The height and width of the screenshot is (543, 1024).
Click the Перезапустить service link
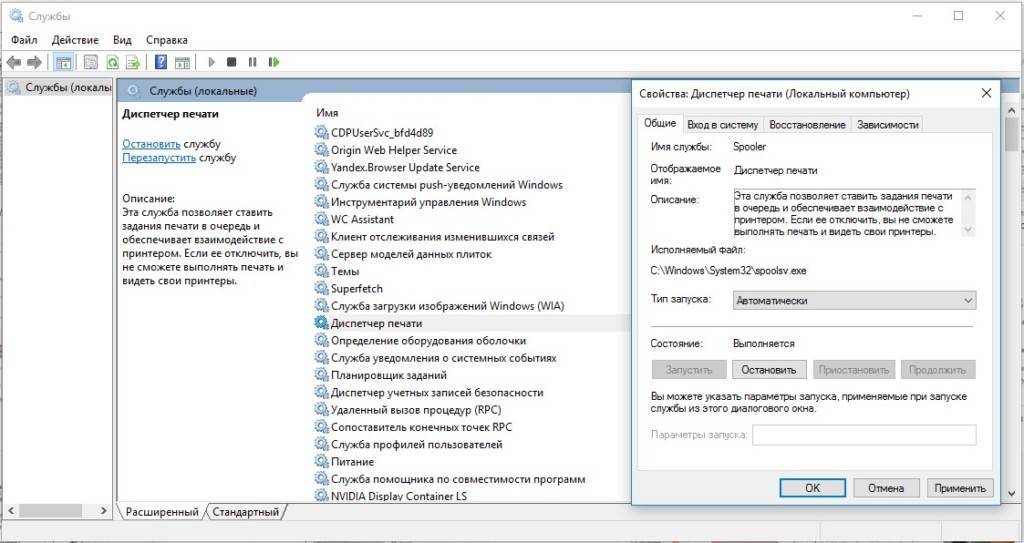pos(159,158)
